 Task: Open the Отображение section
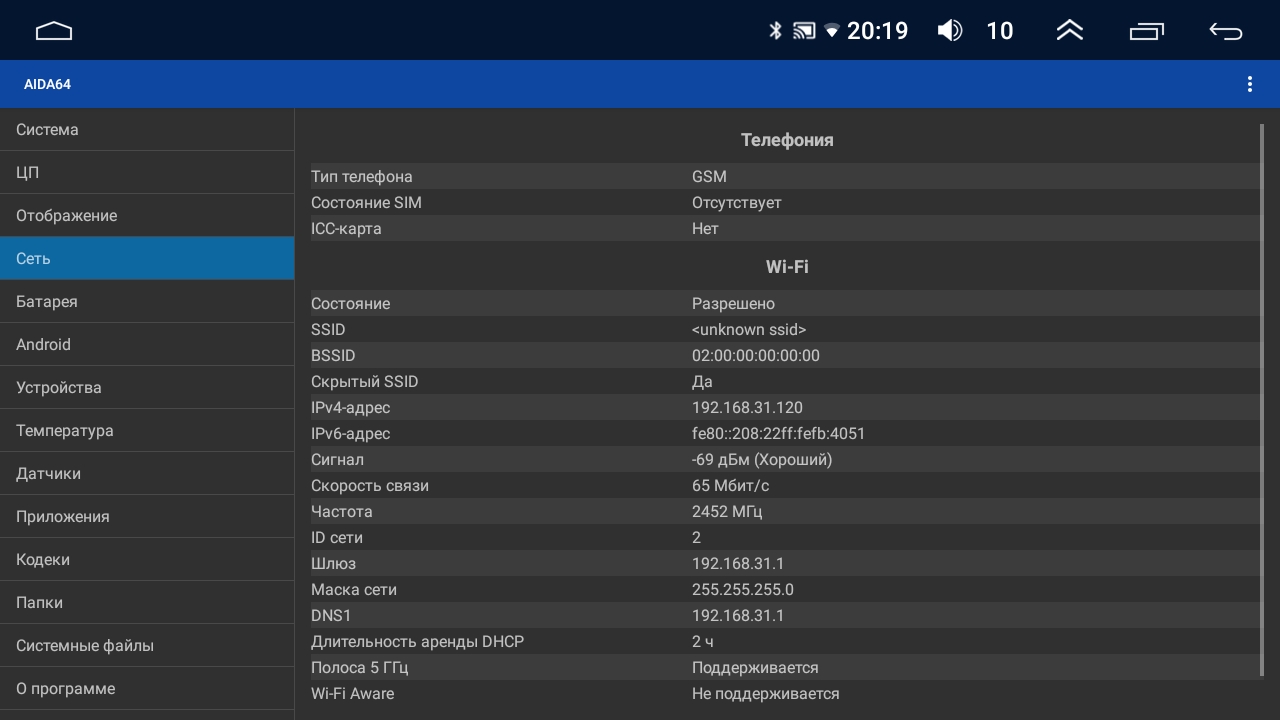(x=147, y=216)
